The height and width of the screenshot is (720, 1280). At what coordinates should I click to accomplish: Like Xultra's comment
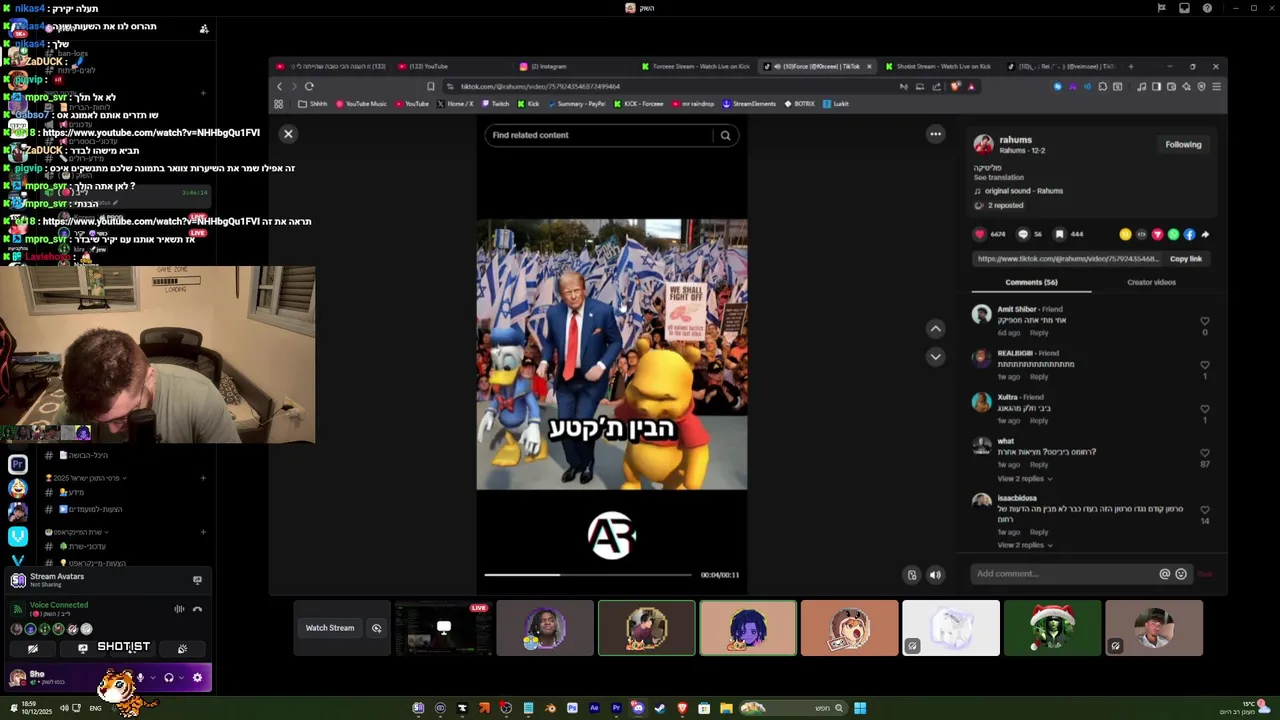pos(1204,409)
